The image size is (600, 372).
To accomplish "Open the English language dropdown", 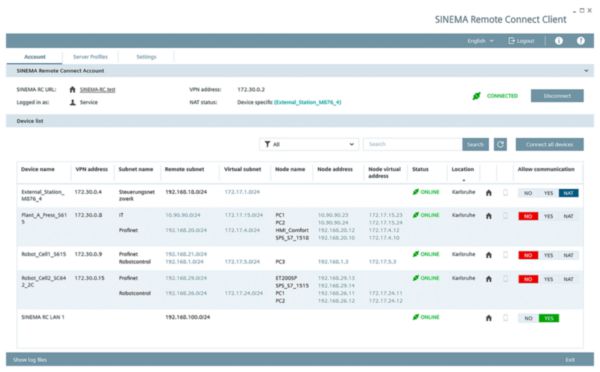I will pos(480,41).
